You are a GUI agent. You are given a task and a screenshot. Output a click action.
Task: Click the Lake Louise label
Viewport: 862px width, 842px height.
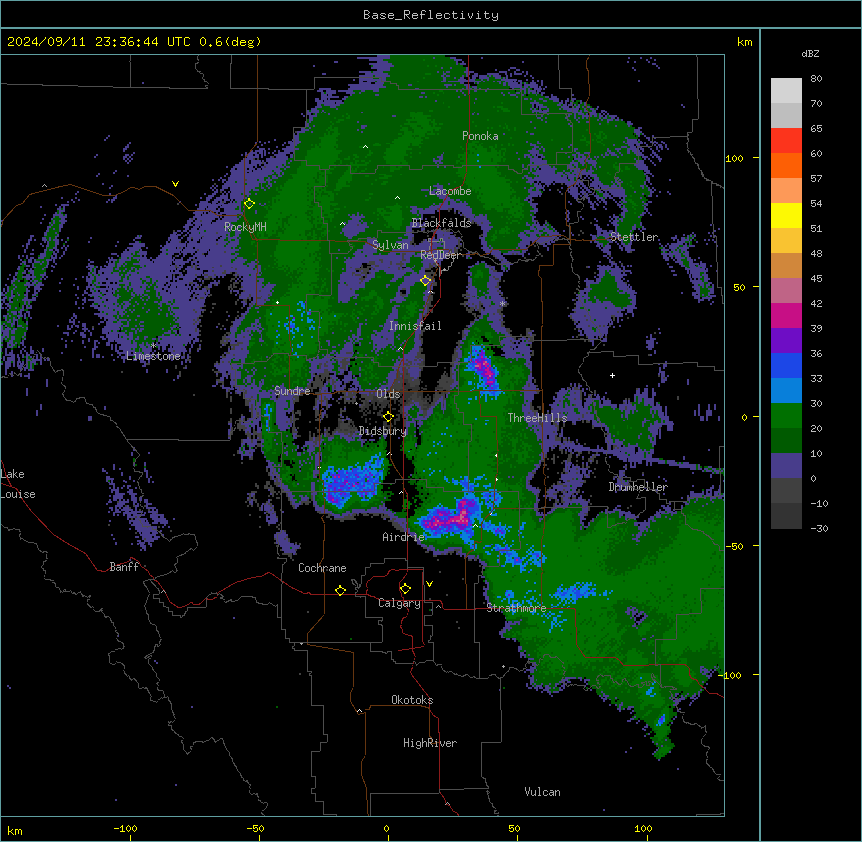point(18,484)
